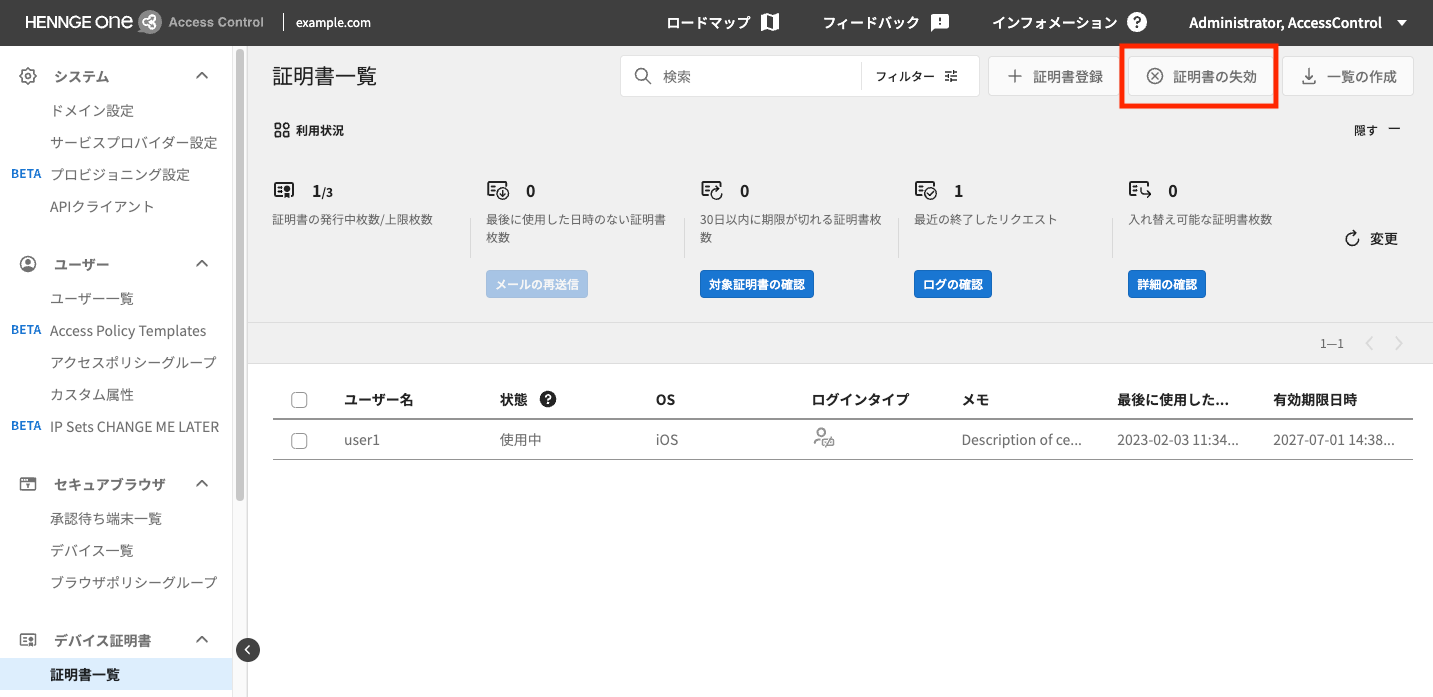
Task: Go to the previous page arrow
Action: click(x=1370, y=343)
